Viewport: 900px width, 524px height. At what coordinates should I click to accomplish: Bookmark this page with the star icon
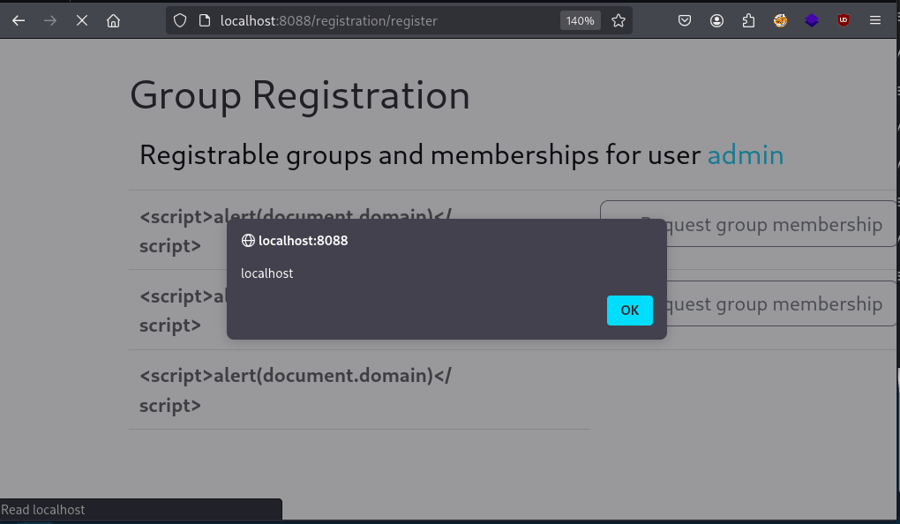coord(619,20)
